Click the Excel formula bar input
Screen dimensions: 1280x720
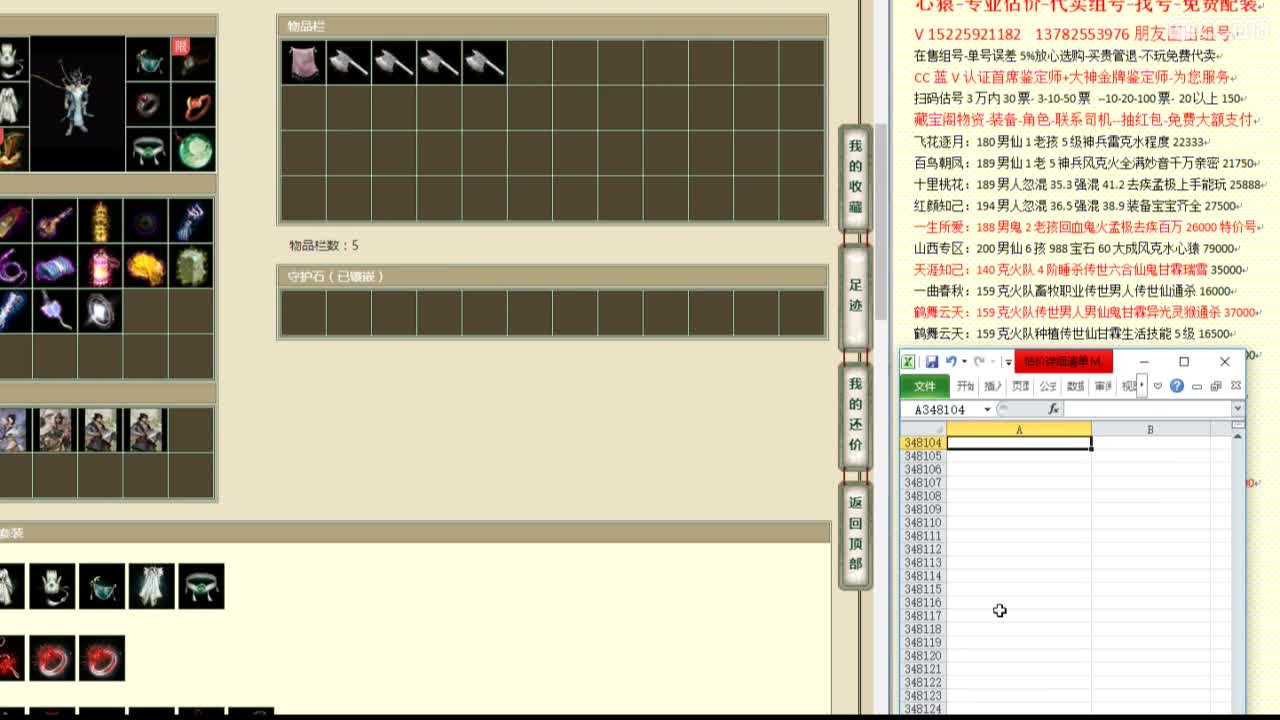[1147, 409]
